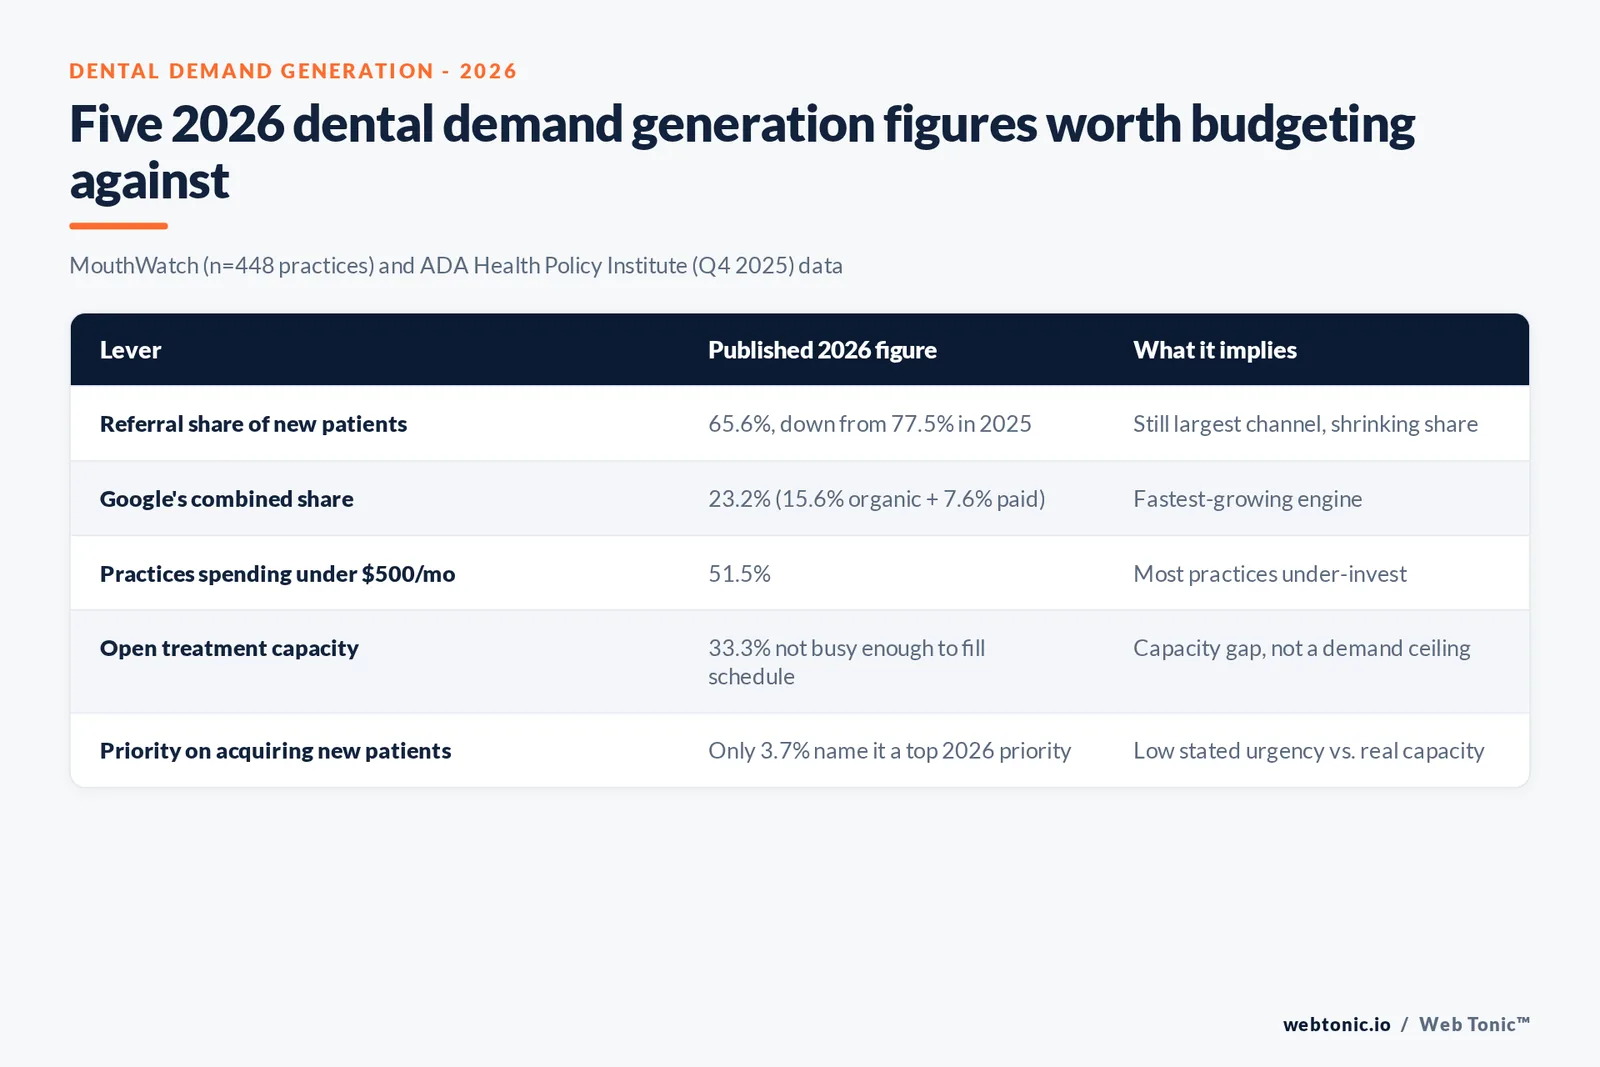The width and height of the screenshot is (1600, 1067).
Task: Click the 'Published 2026 figure' column header
Action: click(822, 350)
